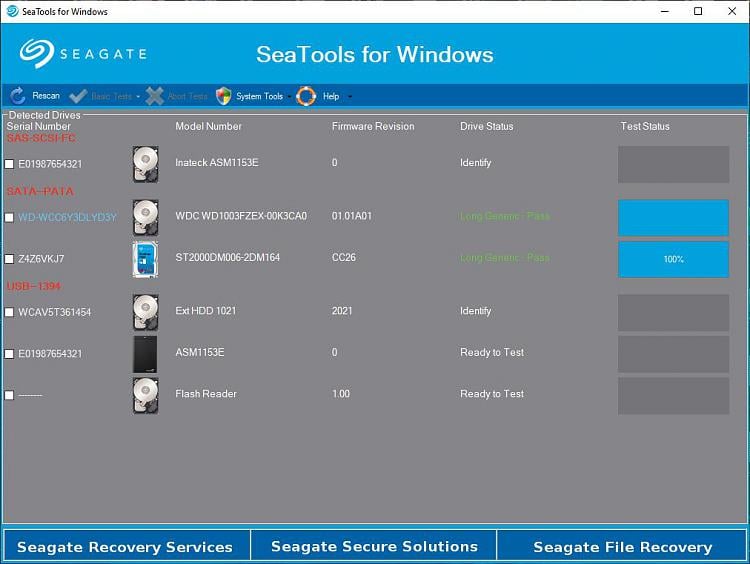
Task: Click the USB--1394 group label
Action: coord(33,286)
